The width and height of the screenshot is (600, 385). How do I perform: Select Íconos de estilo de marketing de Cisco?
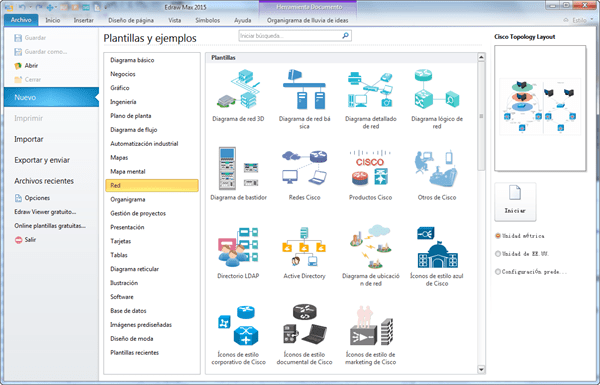click(x=370, y=334)
